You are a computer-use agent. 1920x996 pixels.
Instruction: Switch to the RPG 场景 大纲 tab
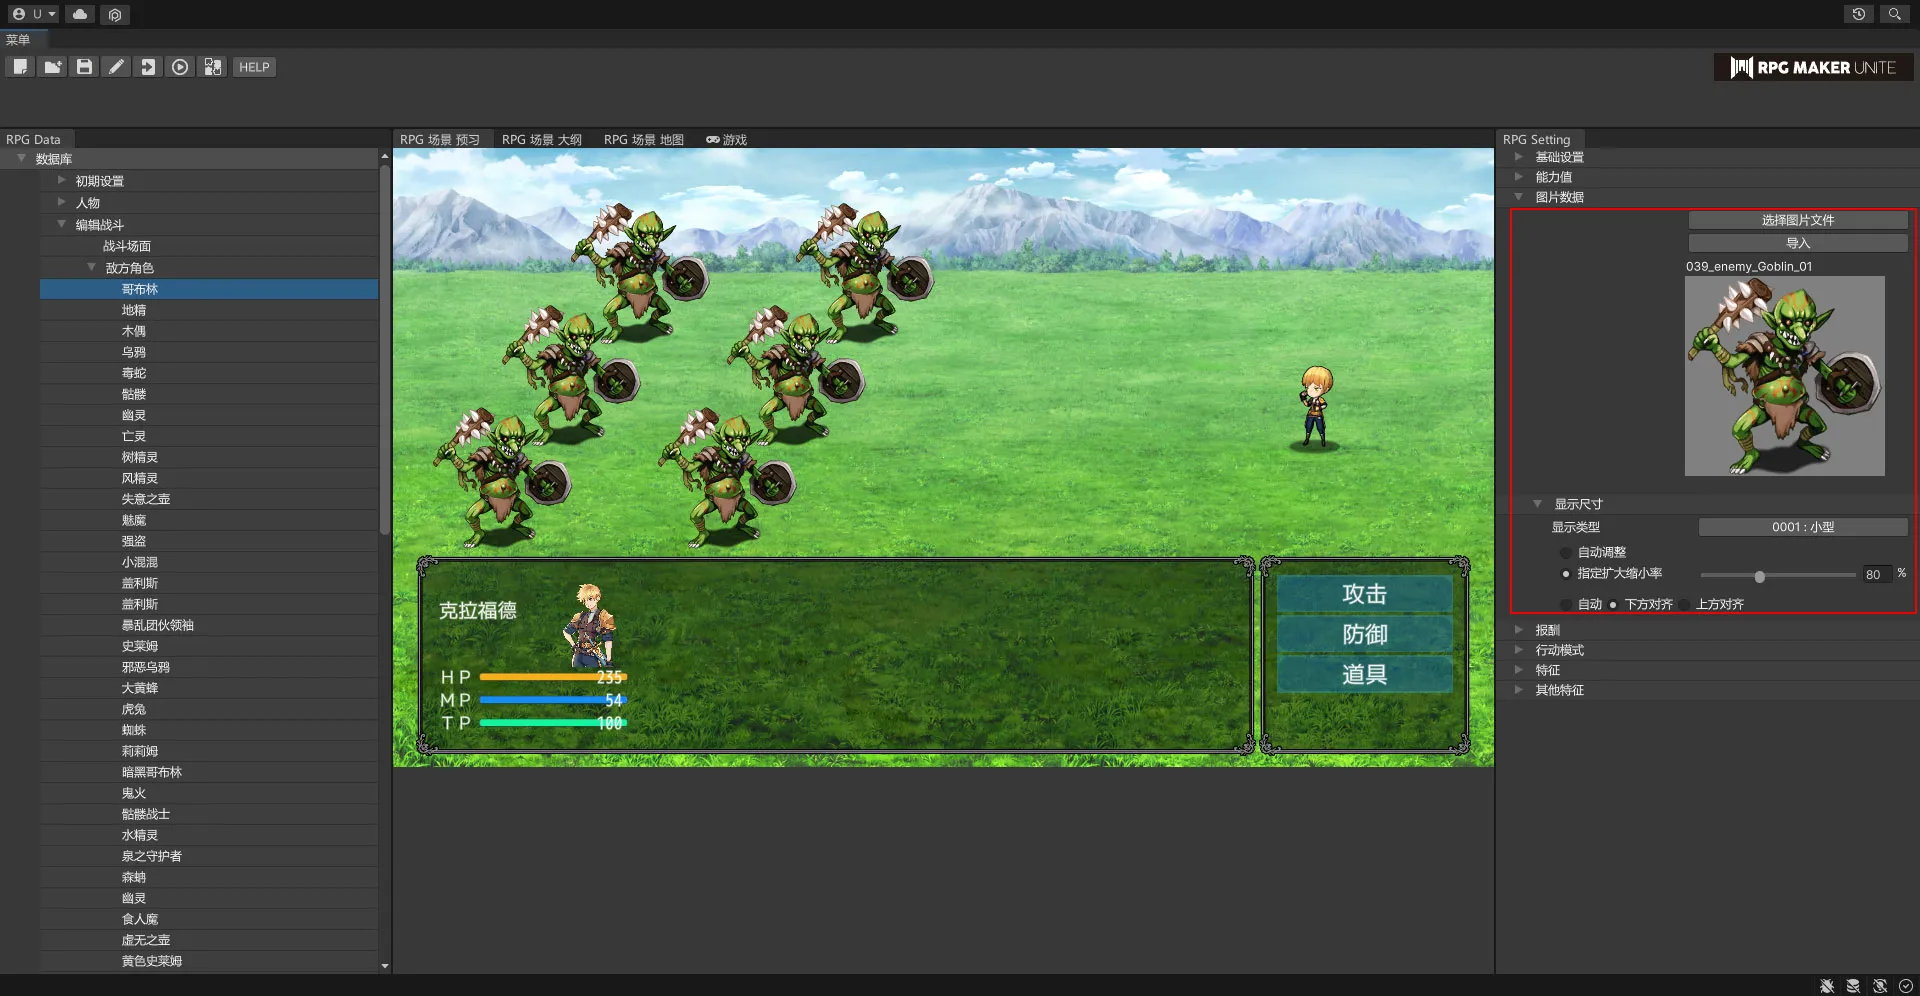[x=541, y=140]
